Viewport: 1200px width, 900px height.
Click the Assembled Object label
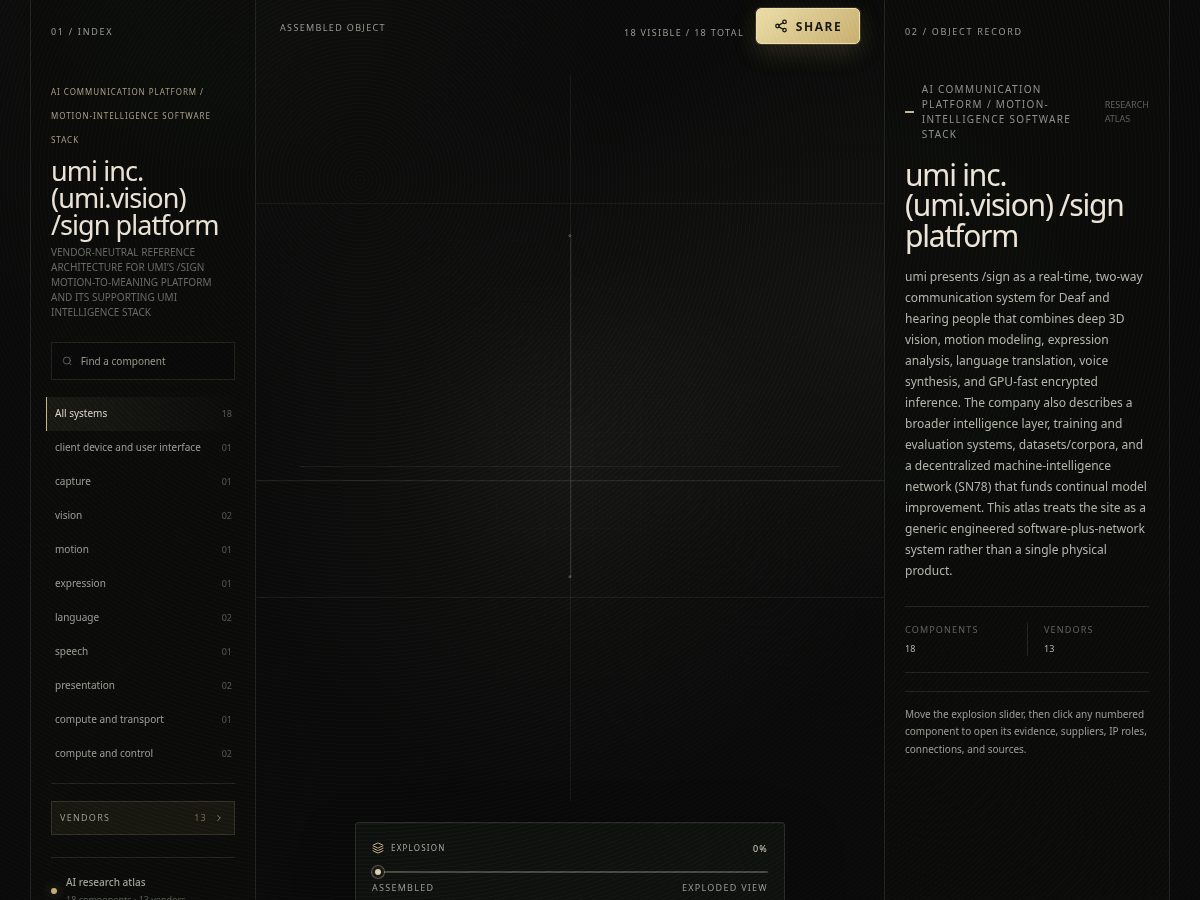(332, 28)
